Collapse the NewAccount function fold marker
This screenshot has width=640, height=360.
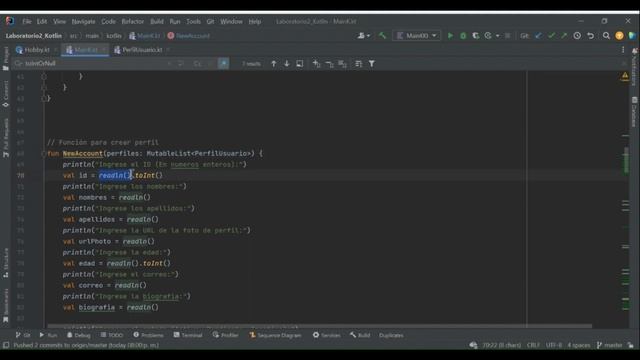click(44, 153)
